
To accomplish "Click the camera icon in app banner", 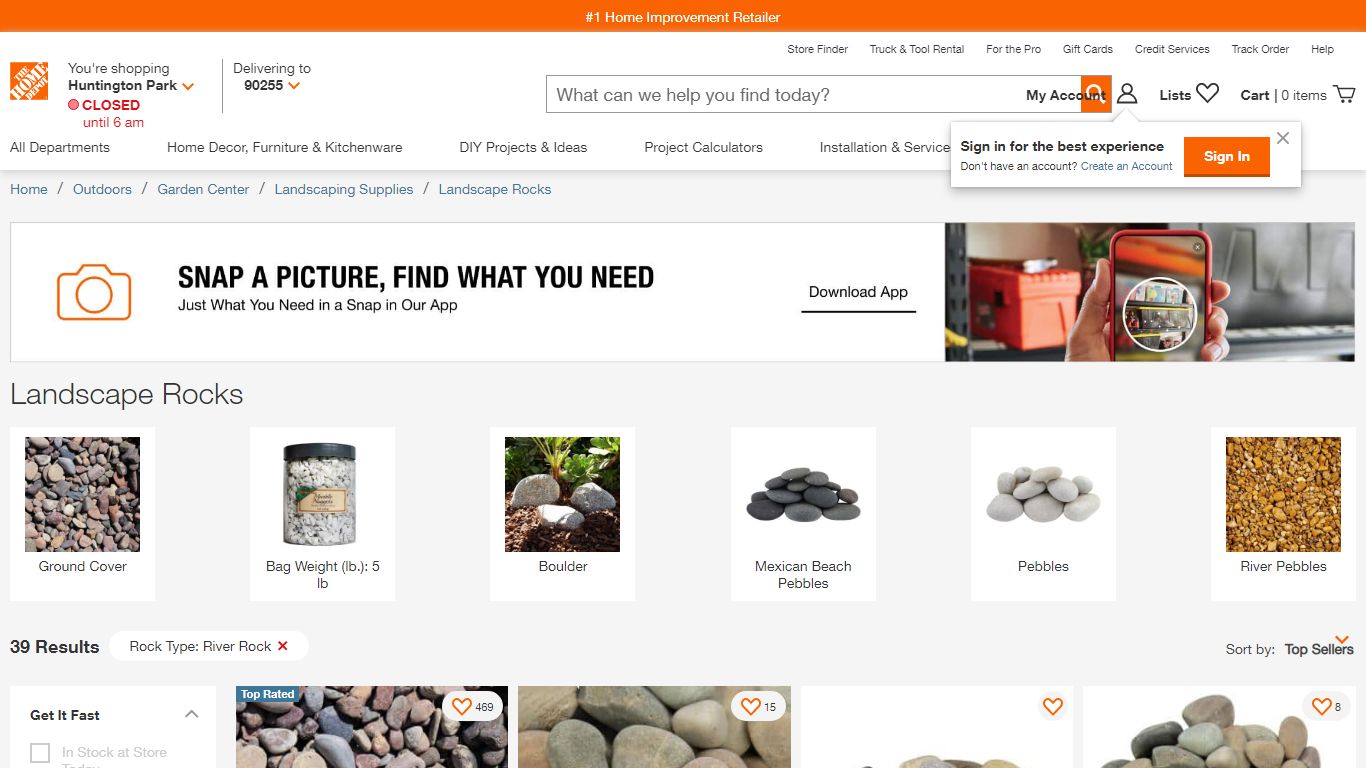I will coord(94,292).
